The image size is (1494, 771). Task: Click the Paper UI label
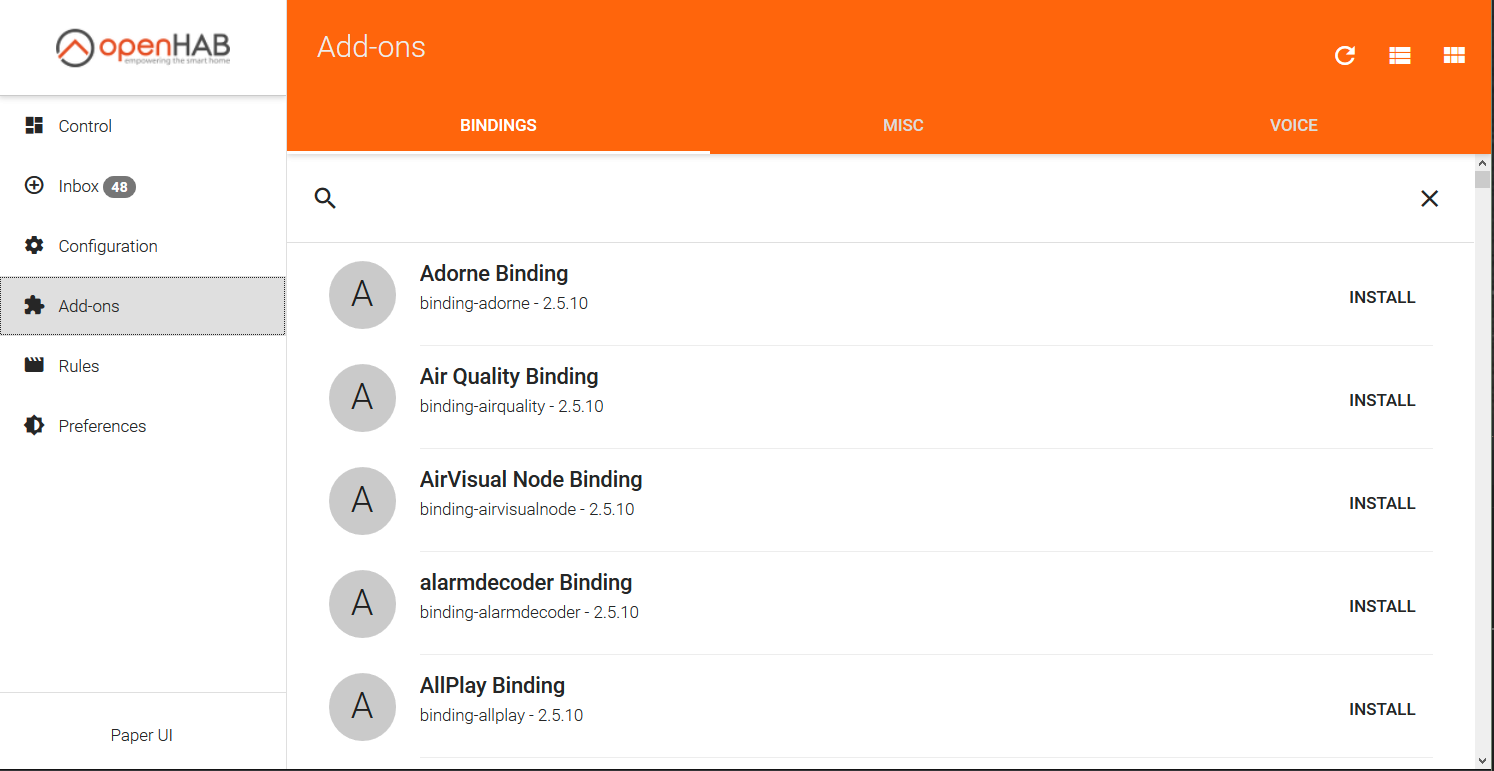pos(142,735)
